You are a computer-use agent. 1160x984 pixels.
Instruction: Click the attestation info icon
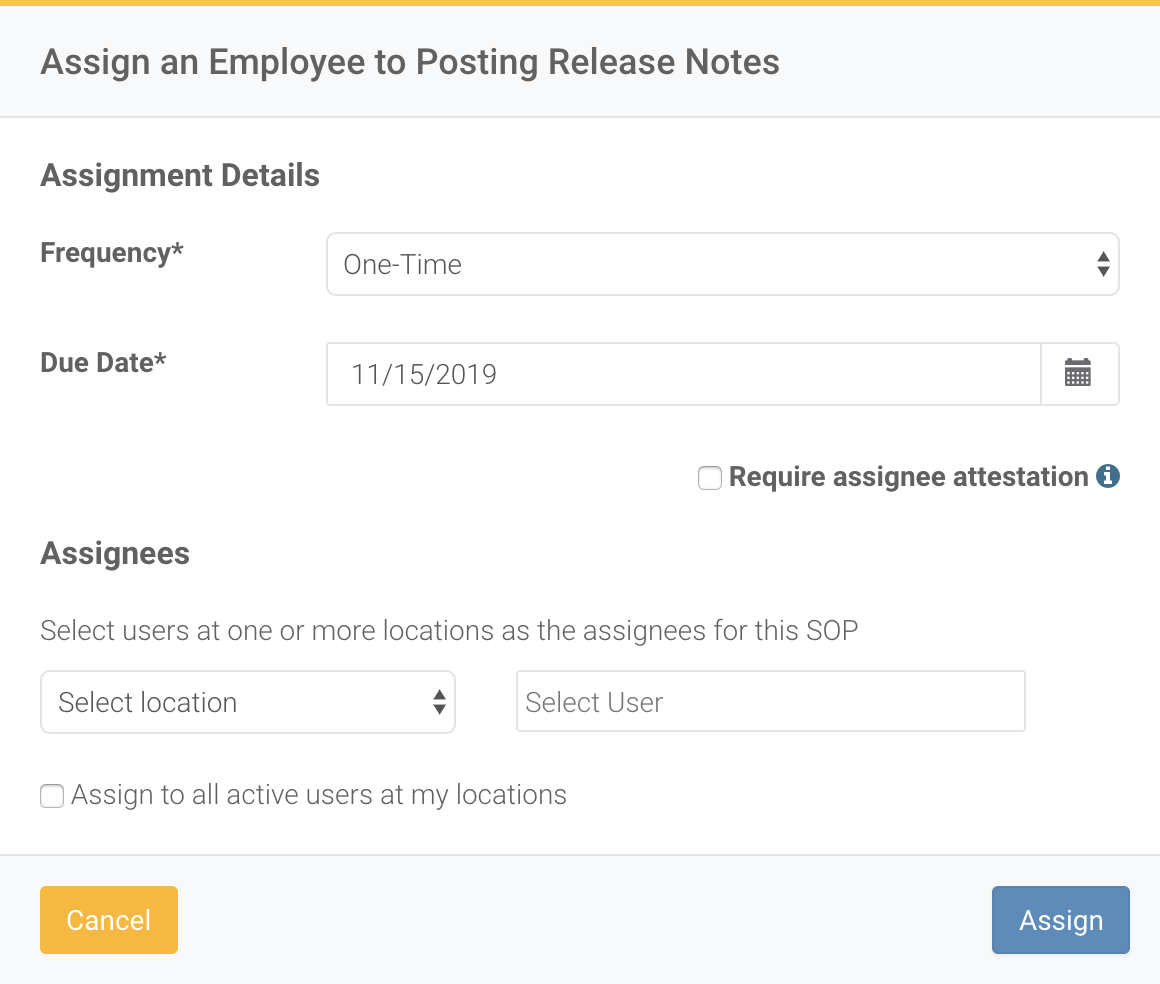click(1107, 476)
